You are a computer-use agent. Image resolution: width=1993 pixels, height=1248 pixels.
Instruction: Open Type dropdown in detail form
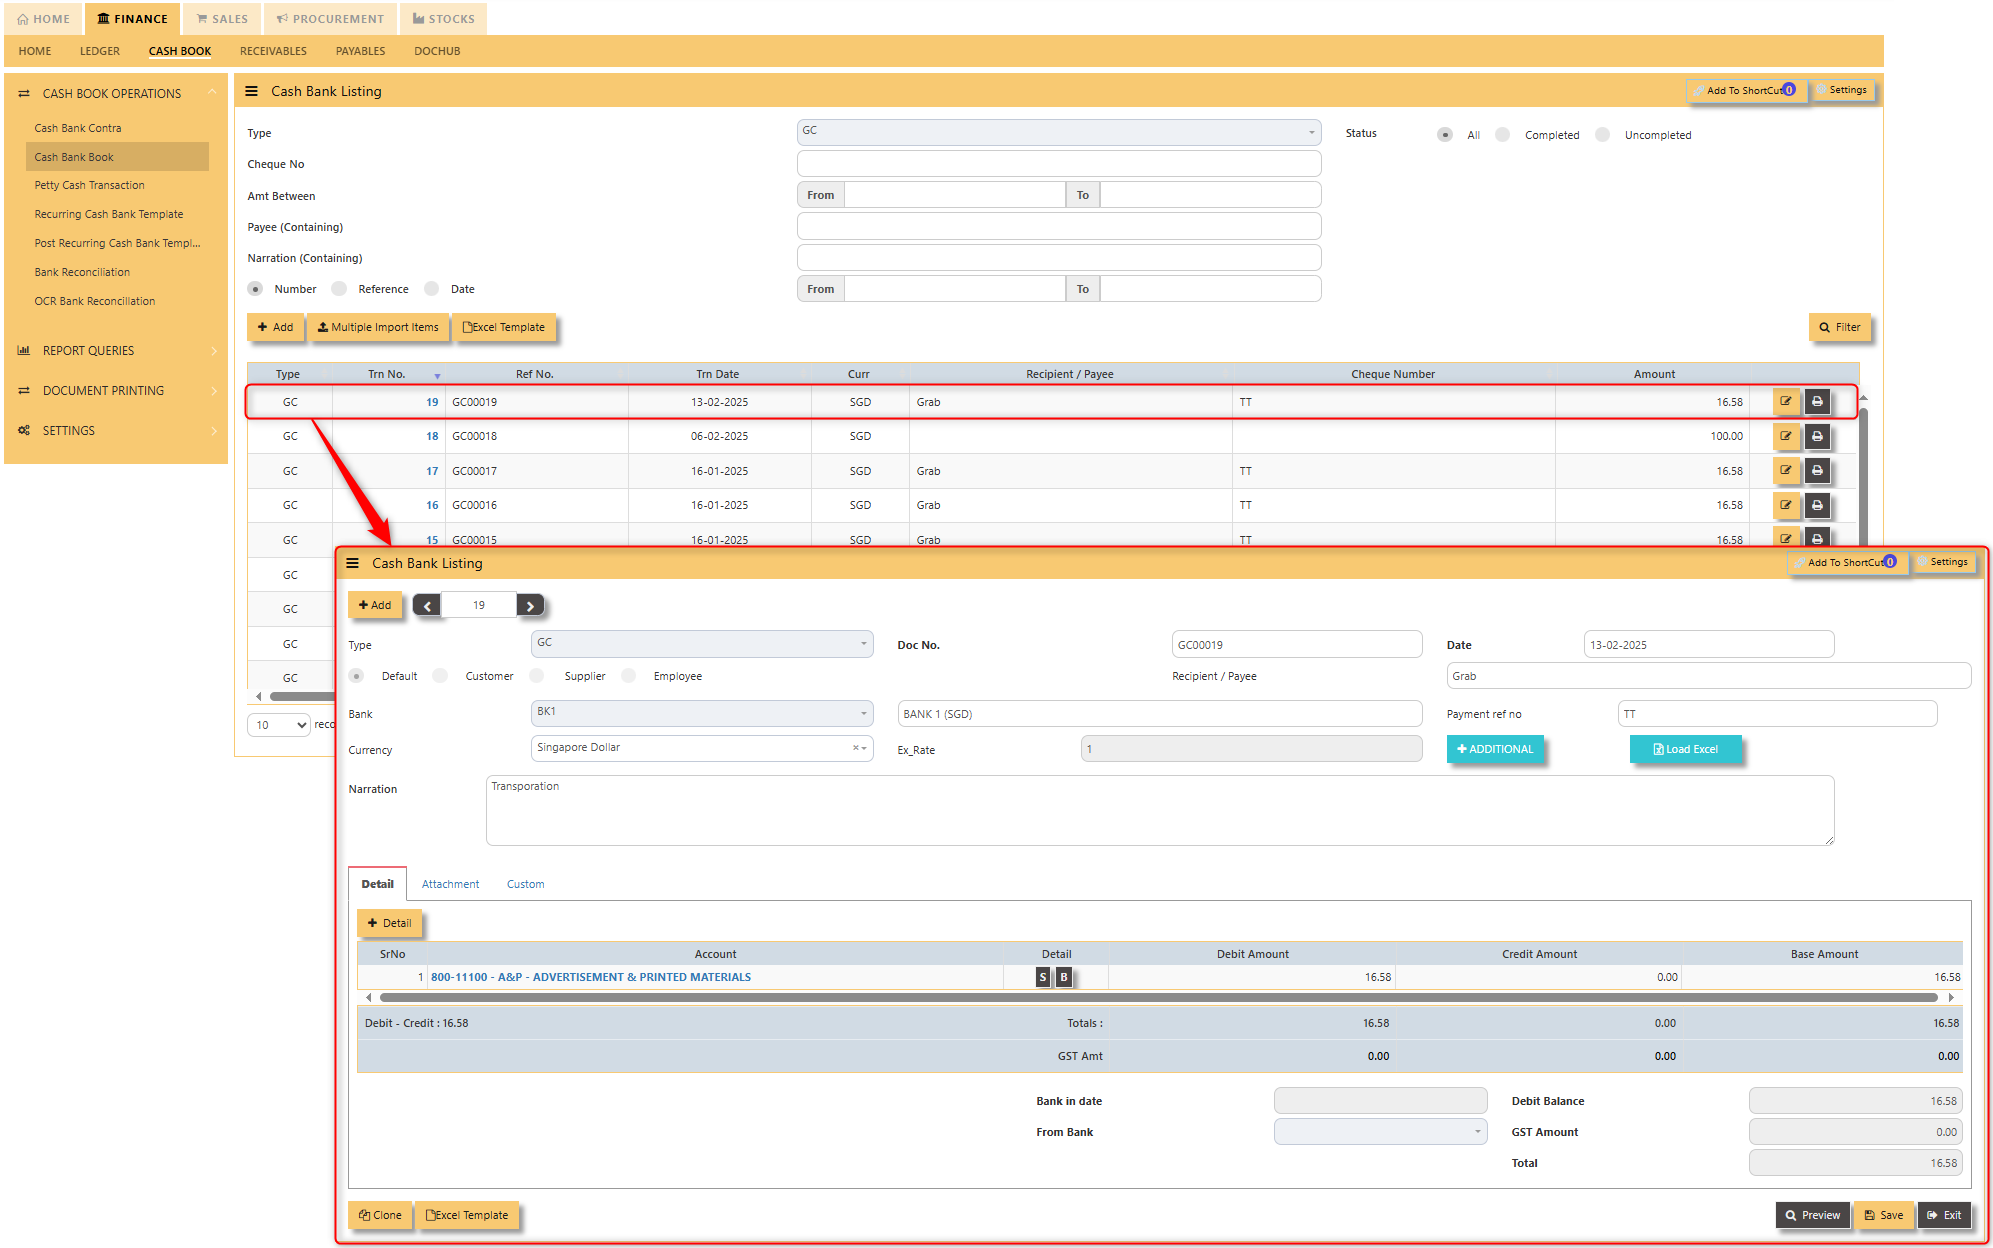click(702, 643)
